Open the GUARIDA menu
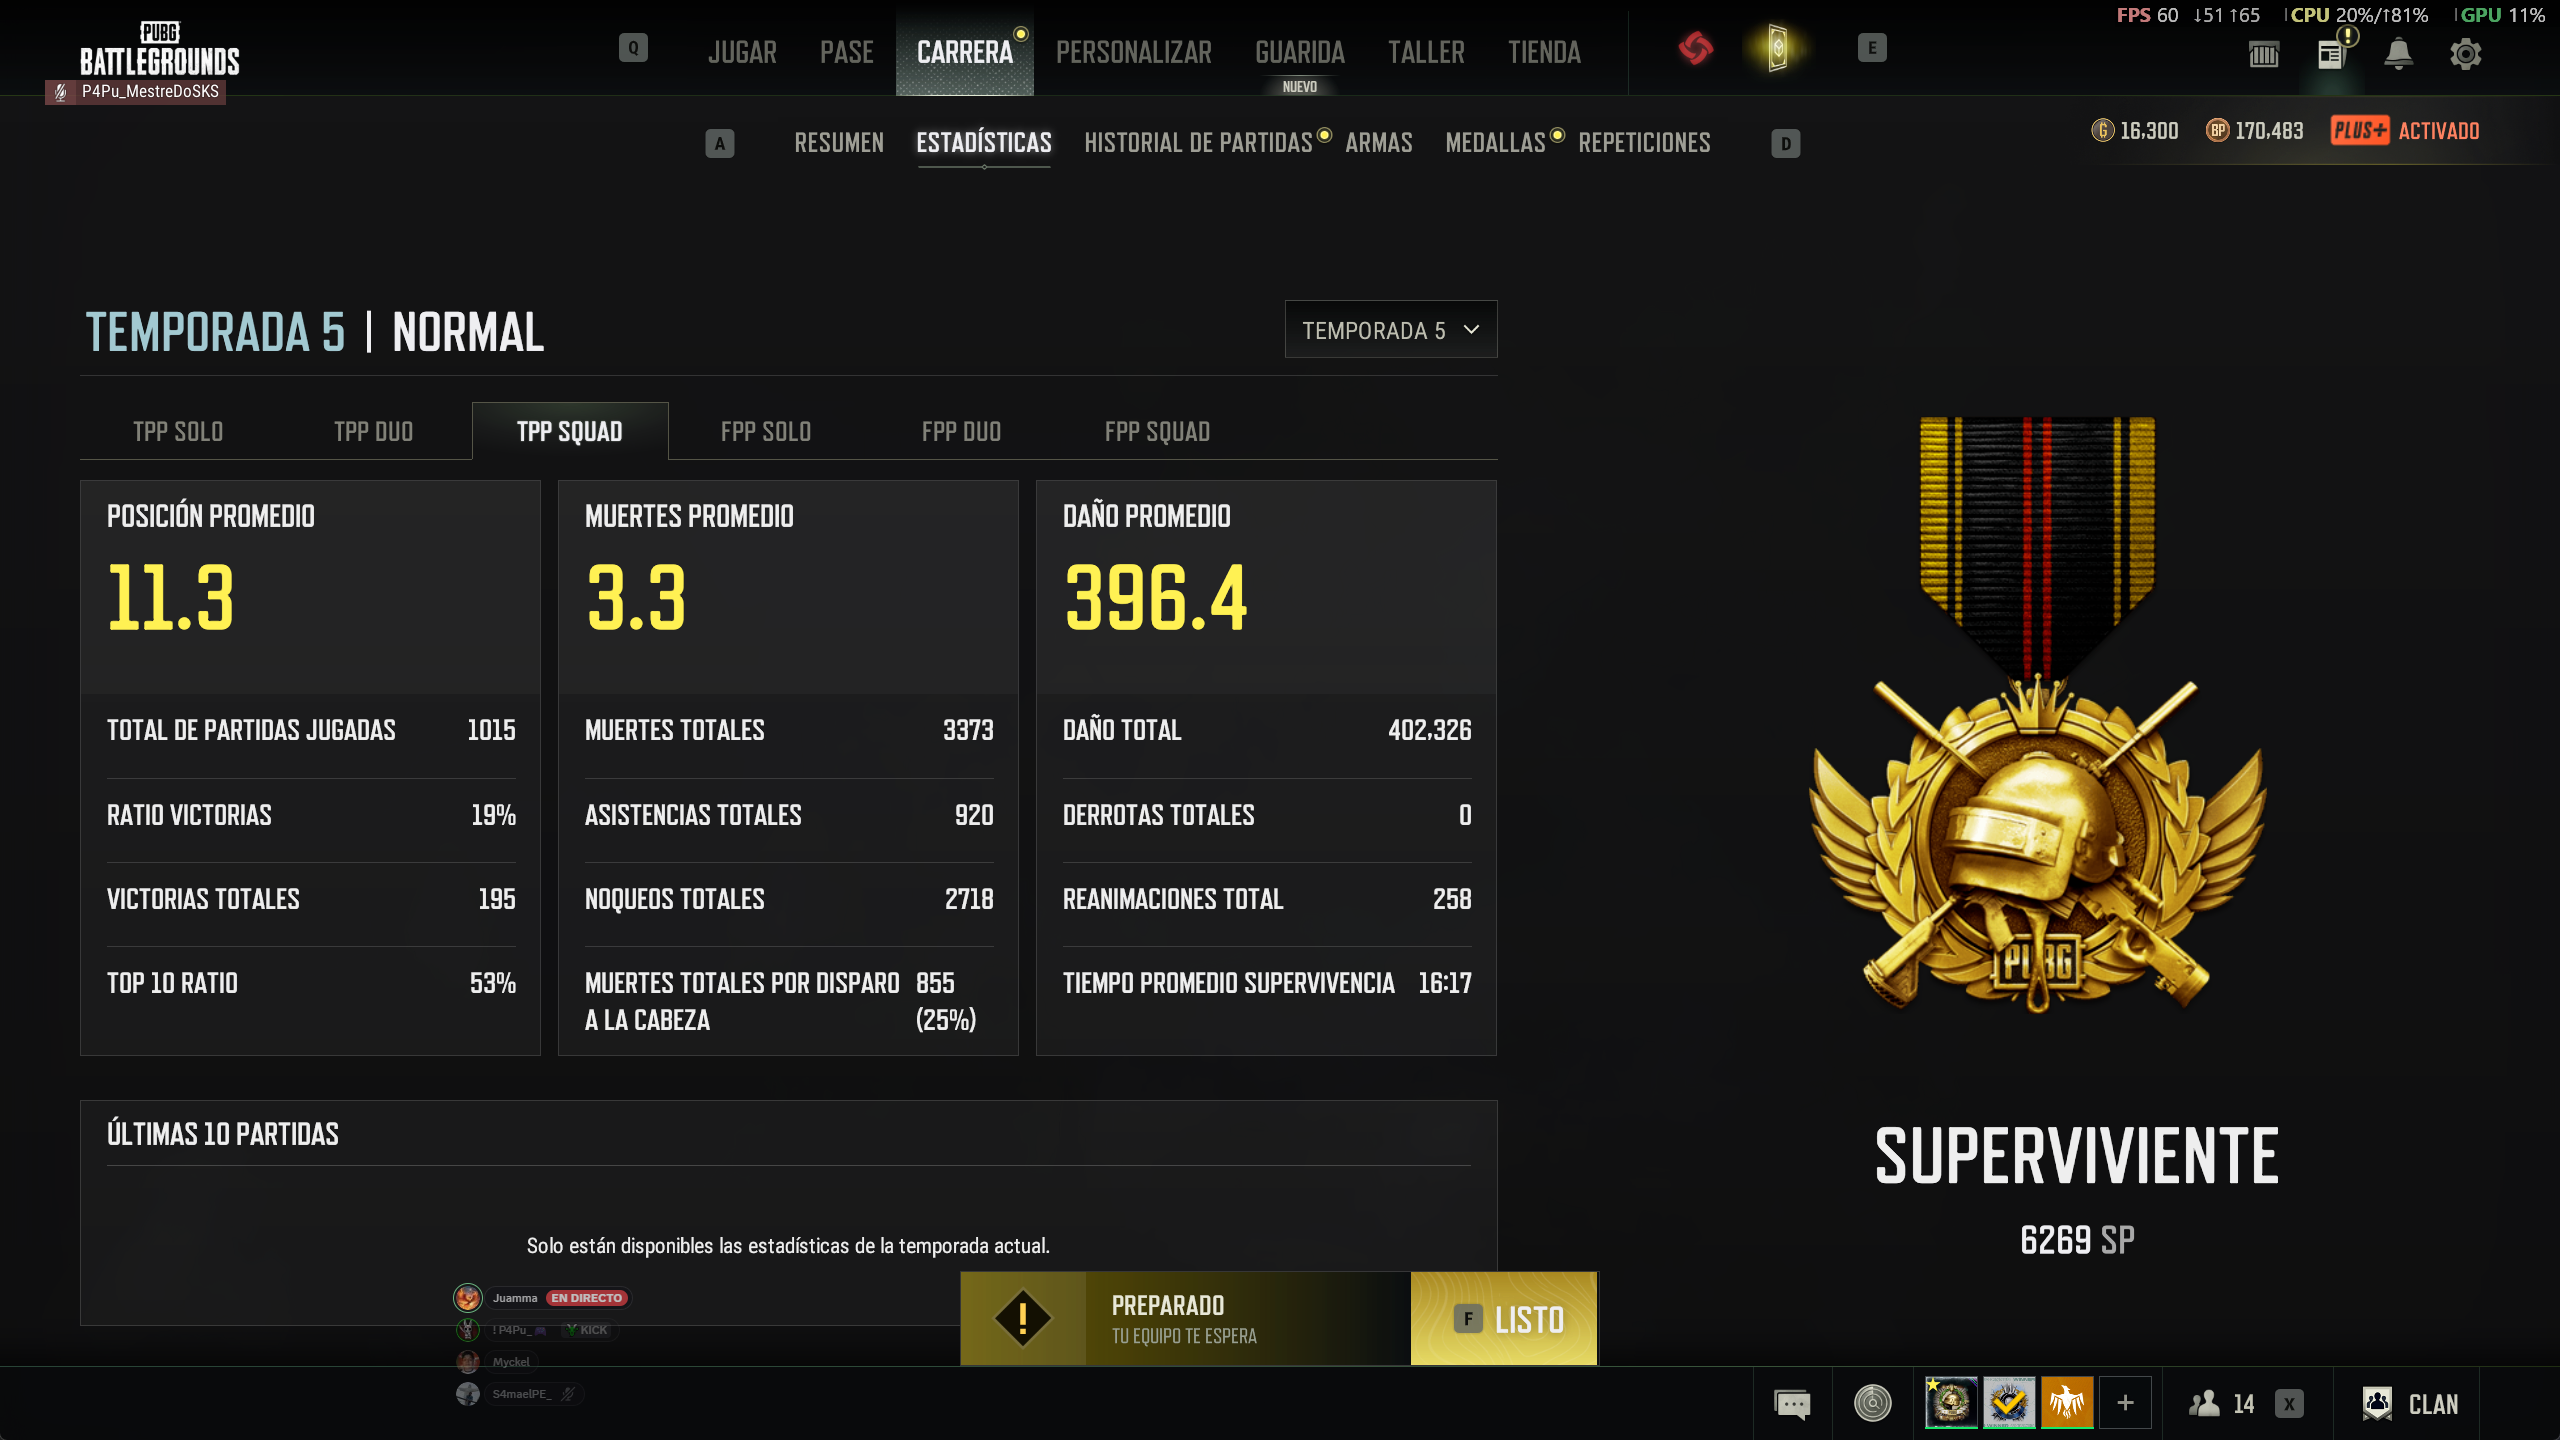The height and width of the screenshot is (1440, 2560). point(1300,52)
